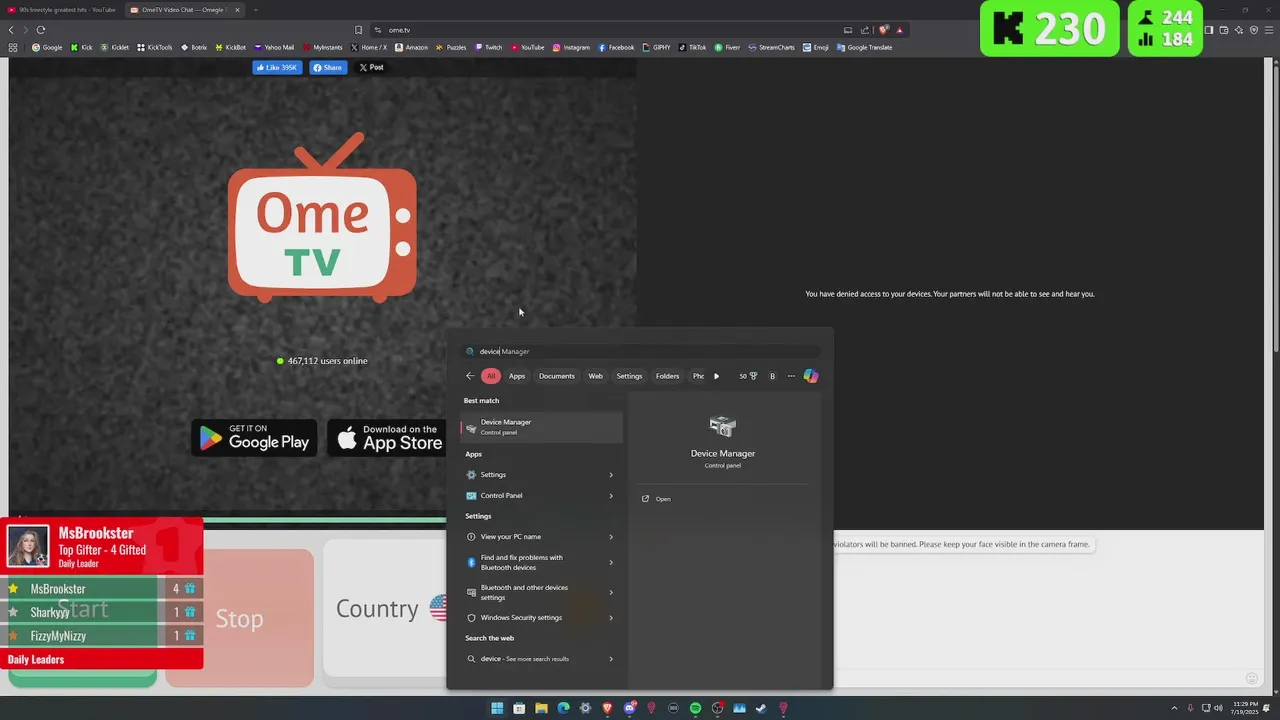Image resolution: width=1280 pixels, height=720 pixels.
Task: Open the Amazon bookmark
Action: tap(411, 47)
